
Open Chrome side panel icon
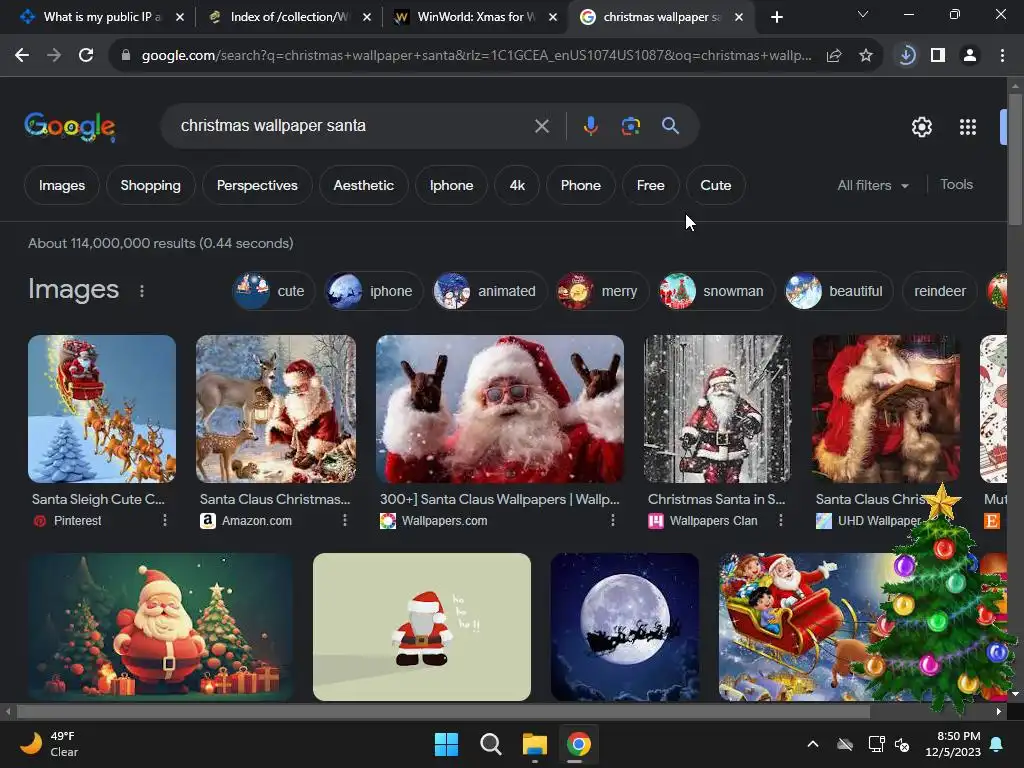click(x=938, y=56)
